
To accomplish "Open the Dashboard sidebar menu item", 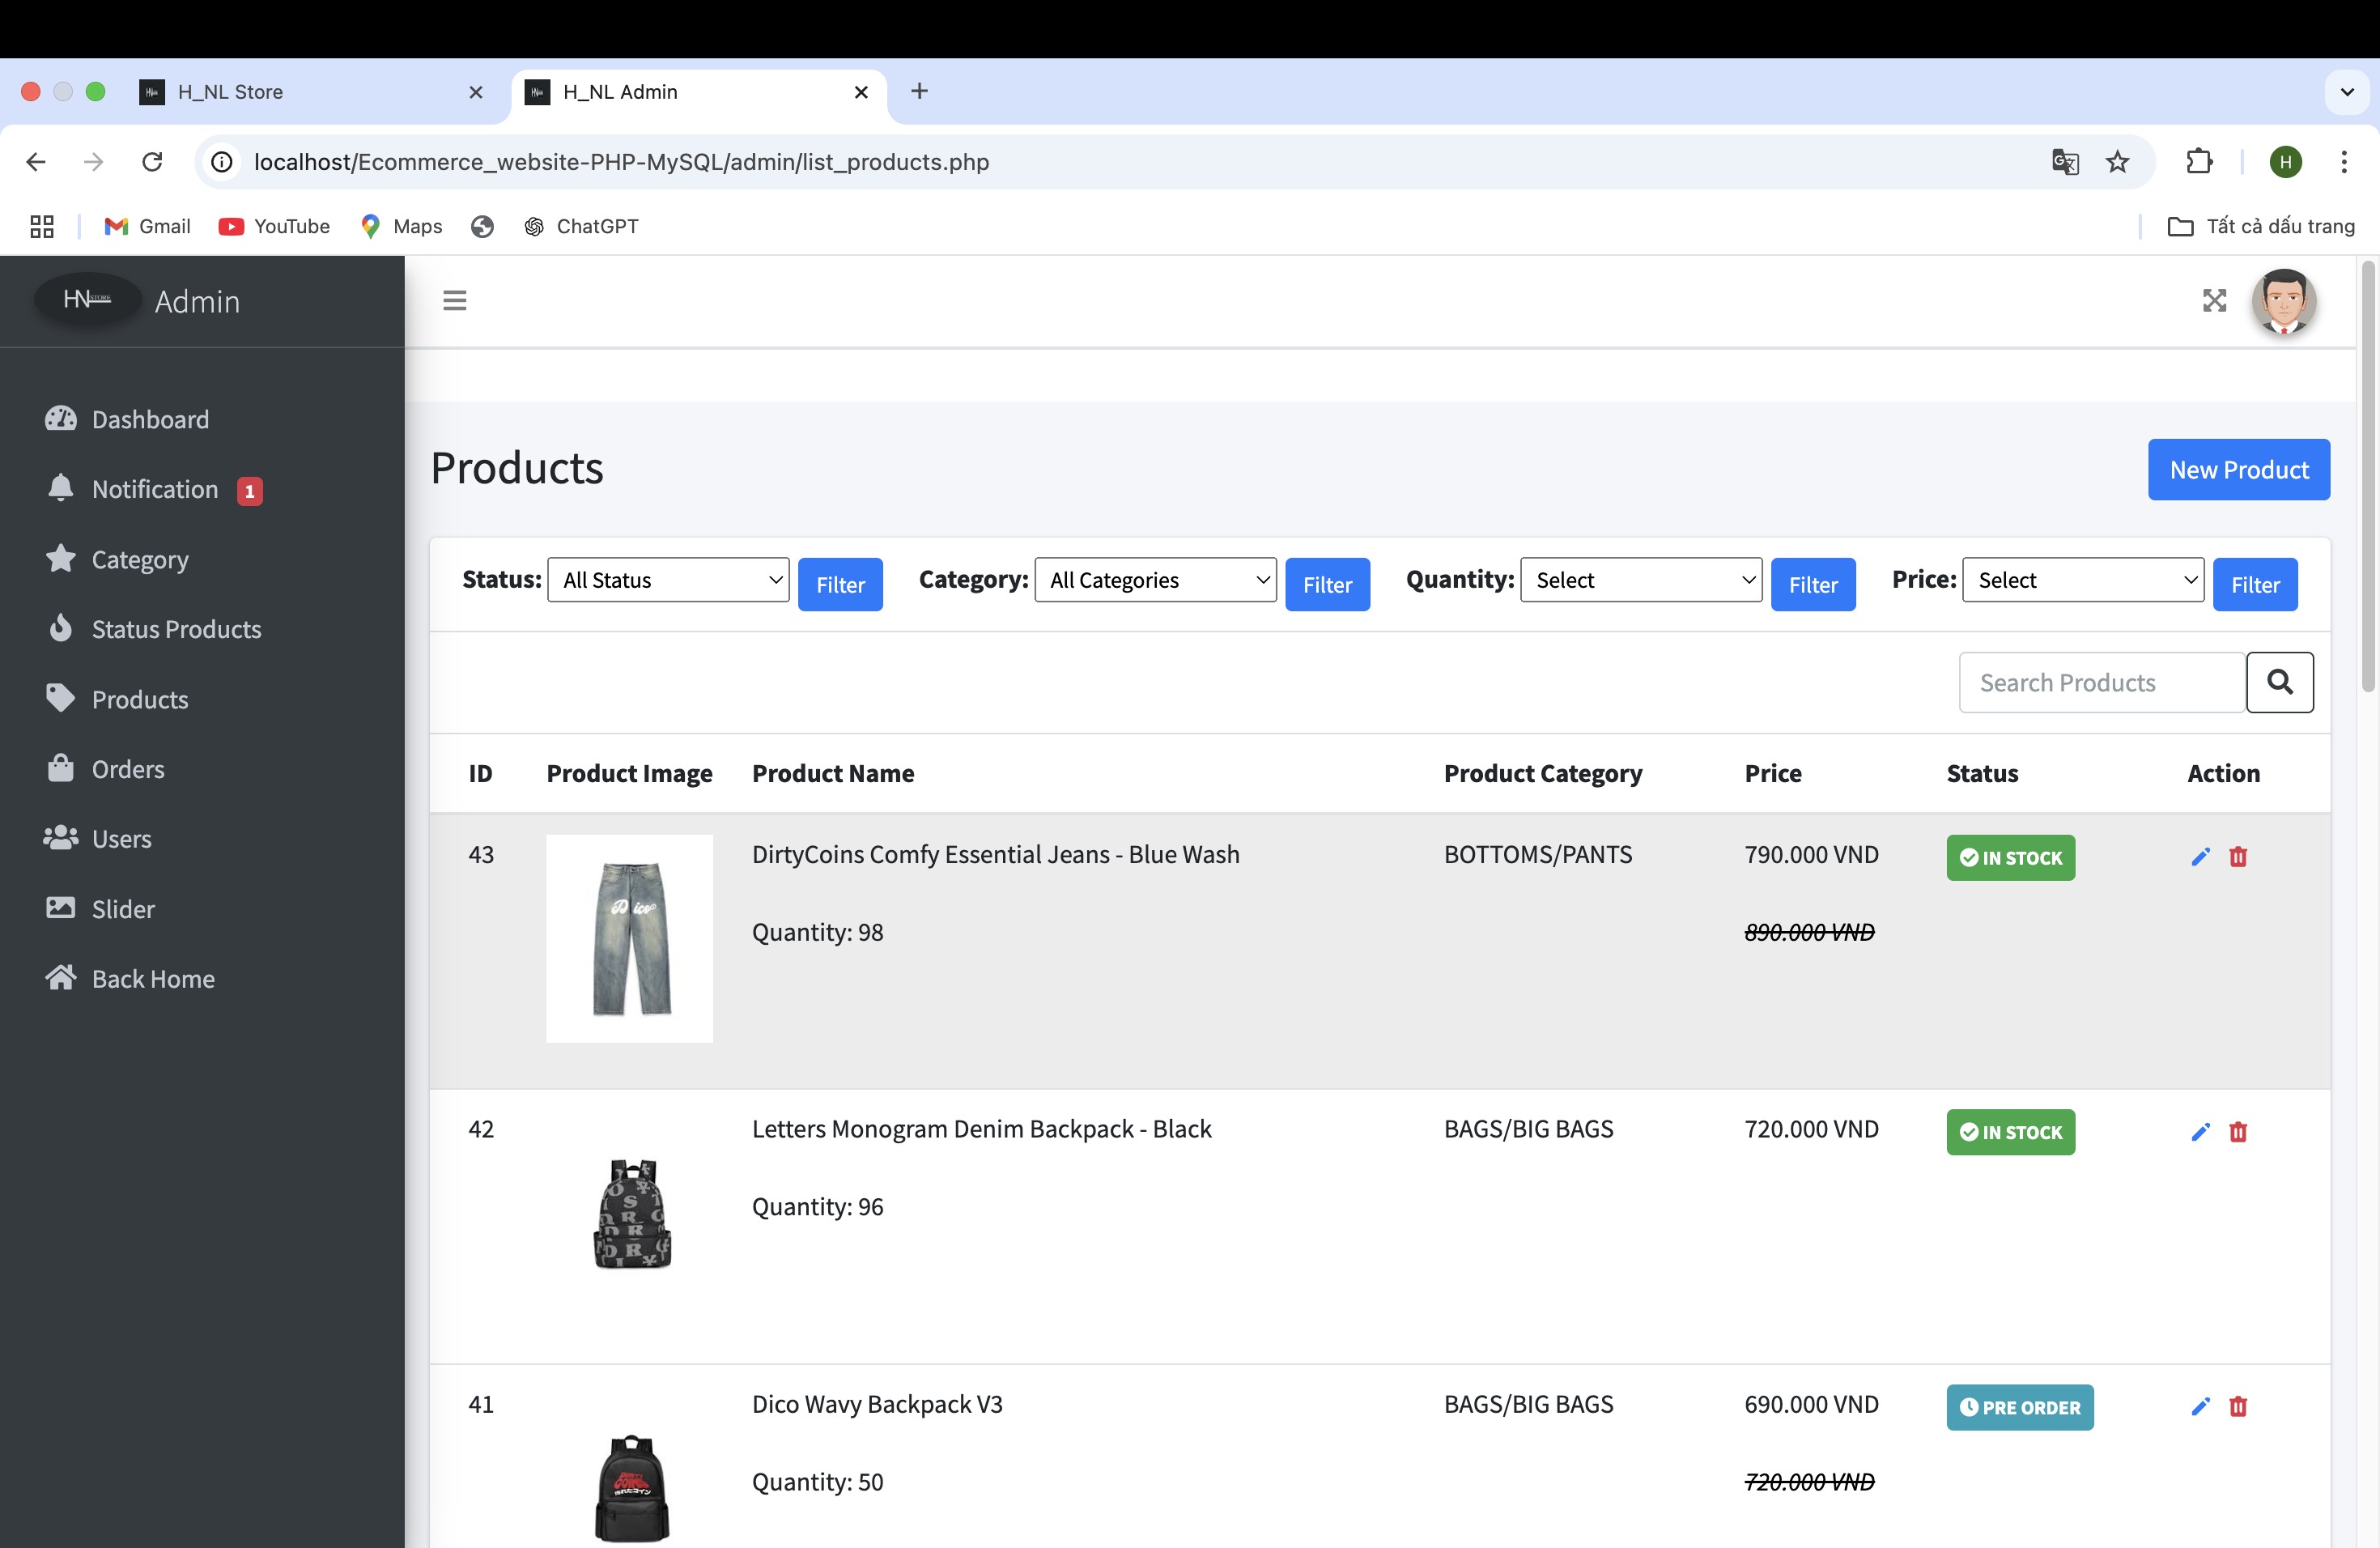I will [151, 419].
